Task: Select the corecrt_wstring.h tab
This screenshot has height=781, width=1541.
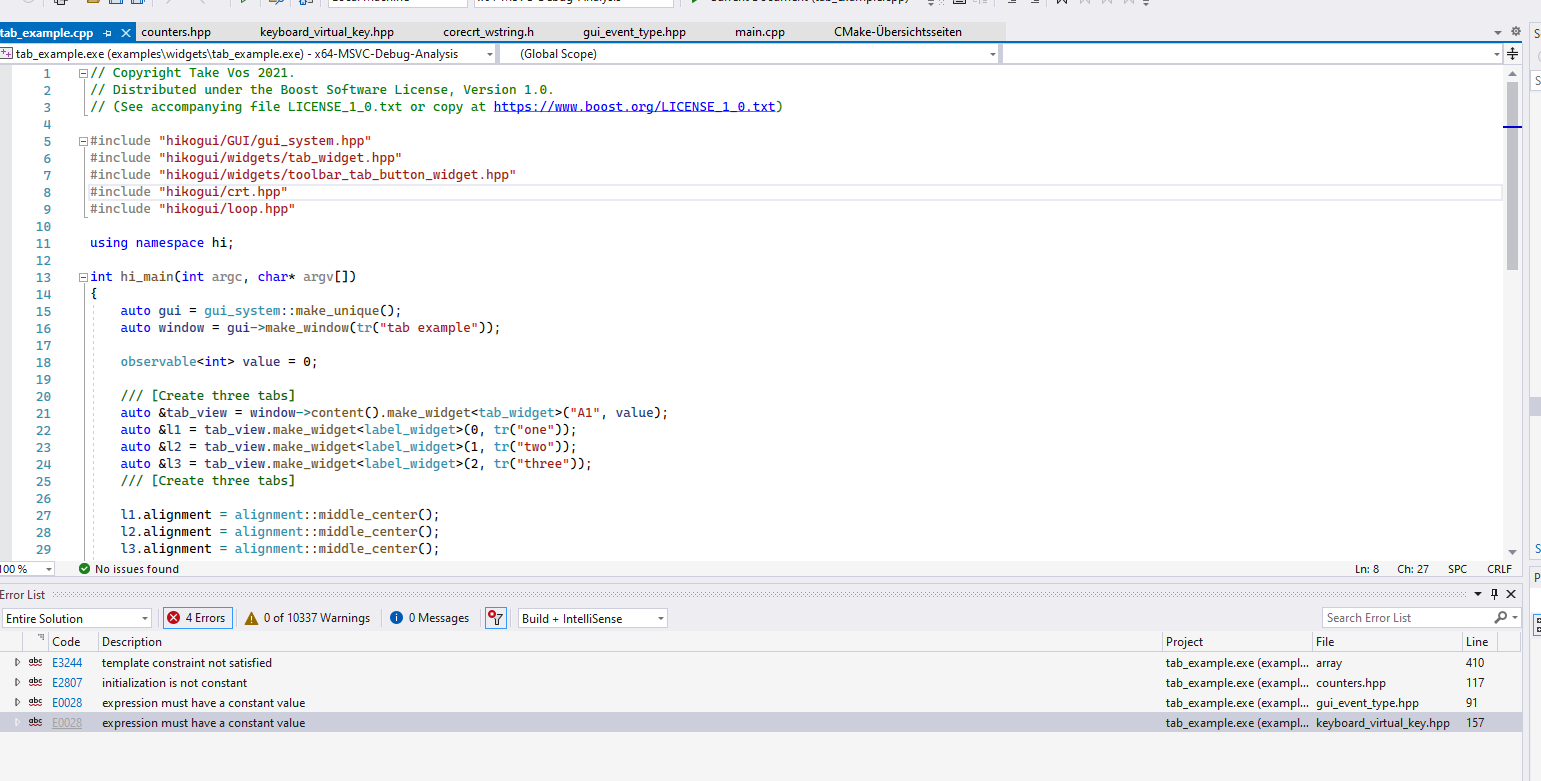Action: pyautogui.click(x=489, y=32)
